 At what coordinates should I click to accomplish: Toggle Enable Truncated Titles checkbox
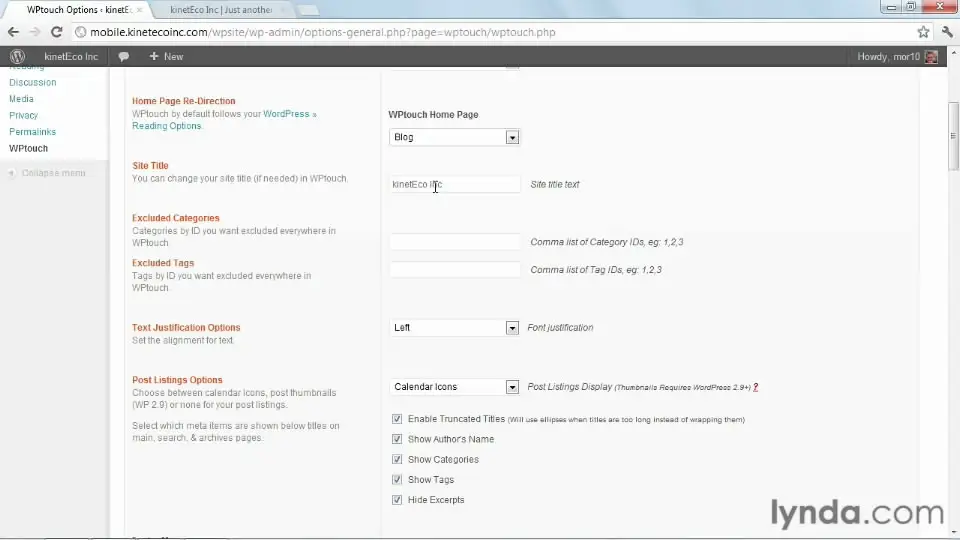pos(397,419)
